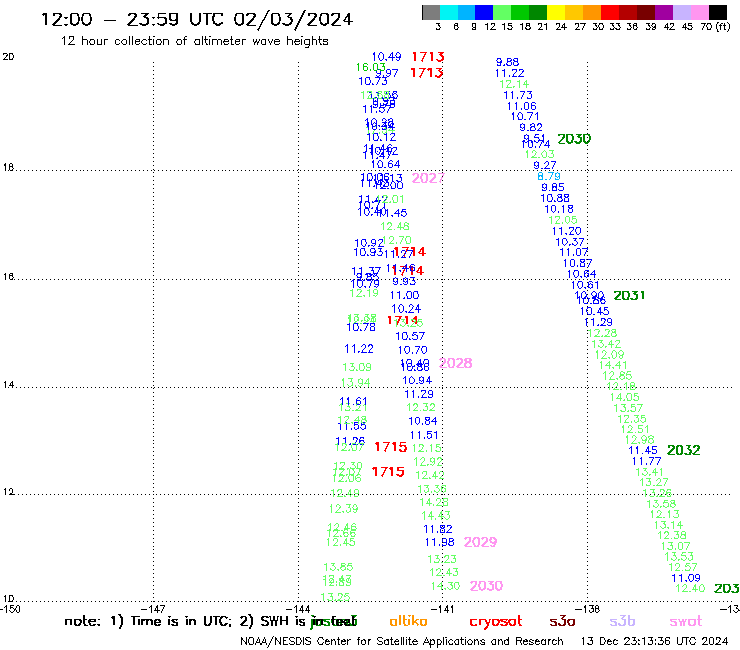Click the '10.70' wave height value

(412, 350)
